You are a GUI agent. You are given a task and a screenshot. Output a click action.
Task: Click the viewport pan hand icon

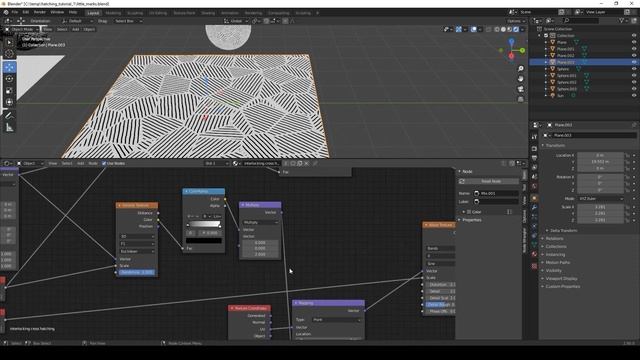(x=520, y=78)
